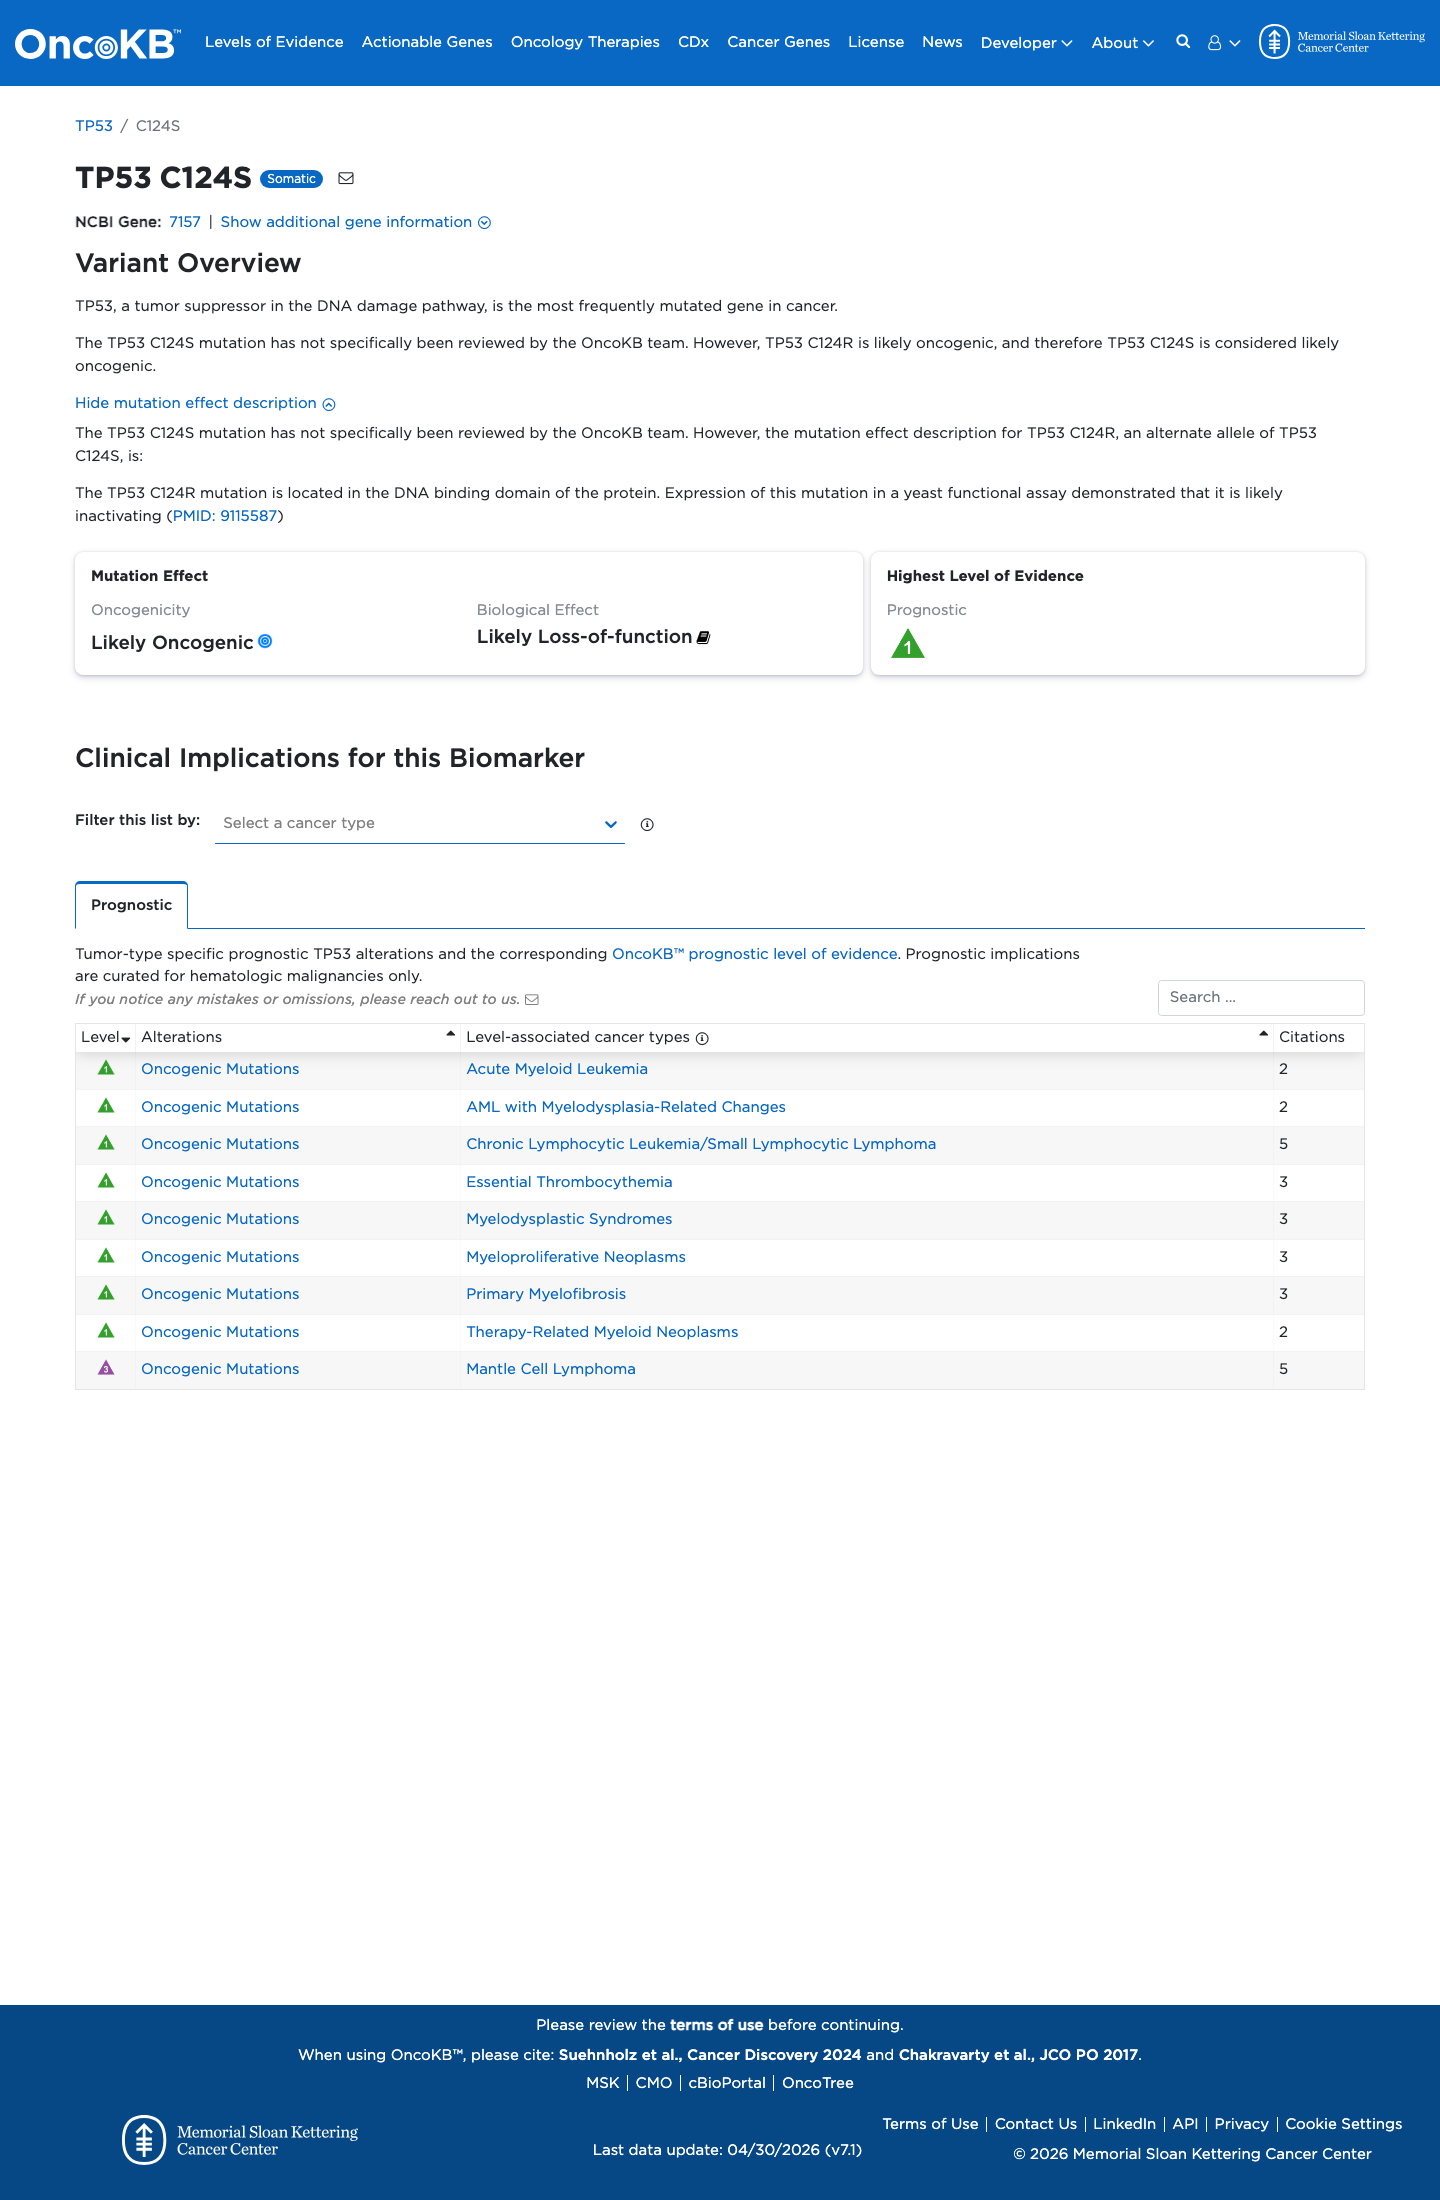
Task: Open Chakravarty et al., JCO PO 2017 citation
Action: 1018,2055
